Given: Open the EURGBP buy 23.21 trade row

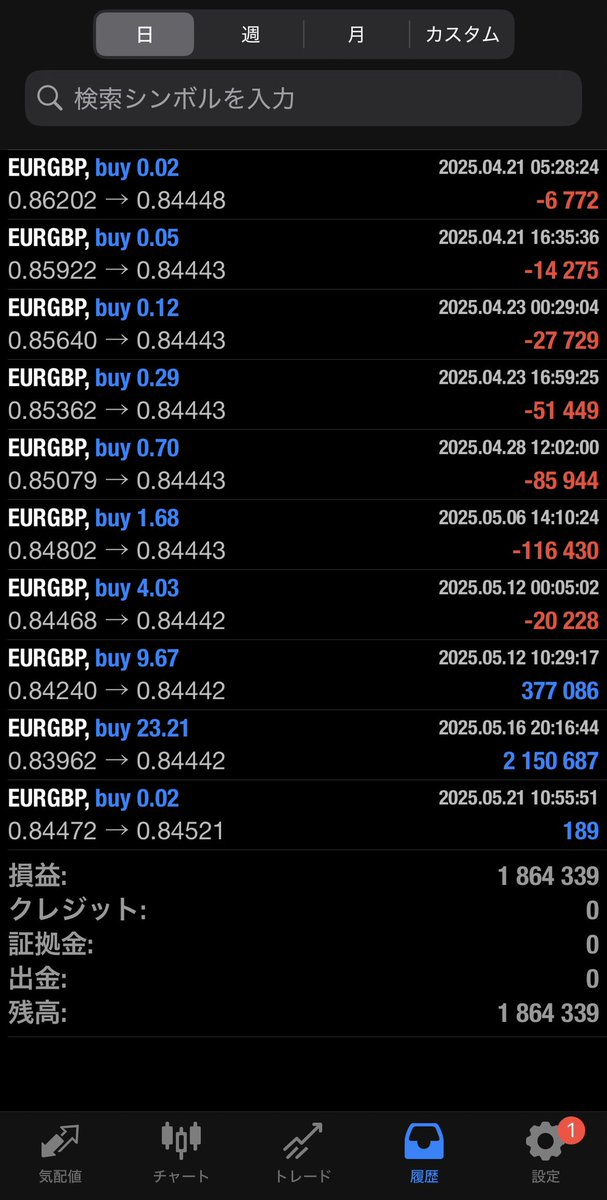Looking at the screenshot, I should pos(303,745).
